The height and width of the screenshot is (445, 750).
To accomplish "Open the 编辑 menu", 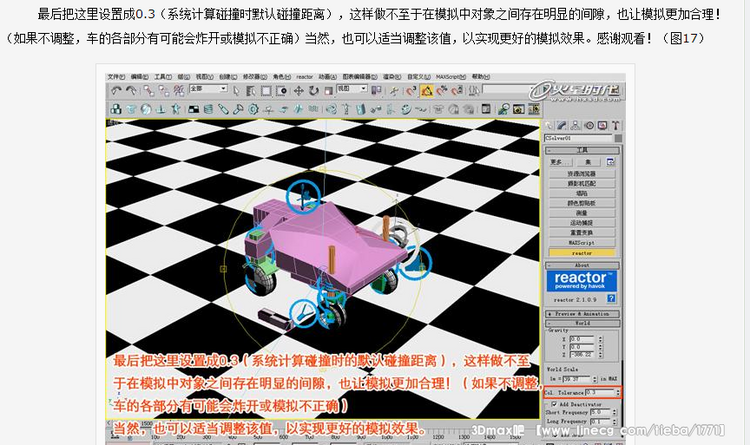I will [139, 77].
